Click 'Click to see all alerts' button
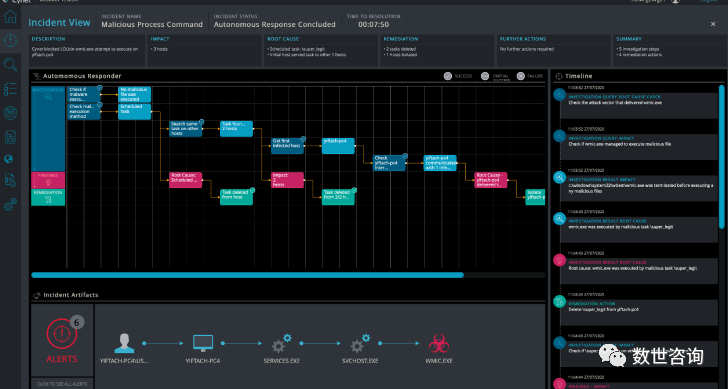The width and height of the screenshot is (728, 389). click(x=62, y=384)
